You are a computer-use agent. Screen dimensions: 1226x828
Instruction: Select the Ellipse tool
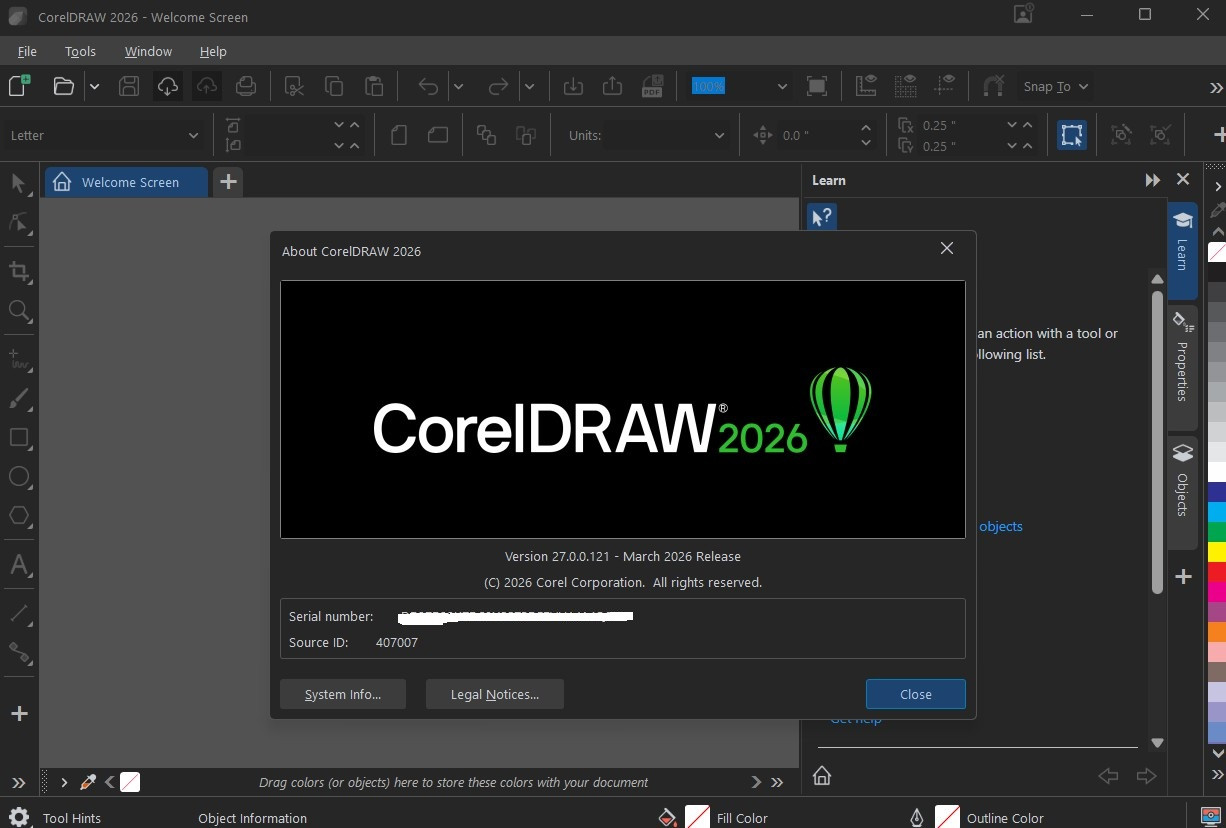tap(19, 476)
